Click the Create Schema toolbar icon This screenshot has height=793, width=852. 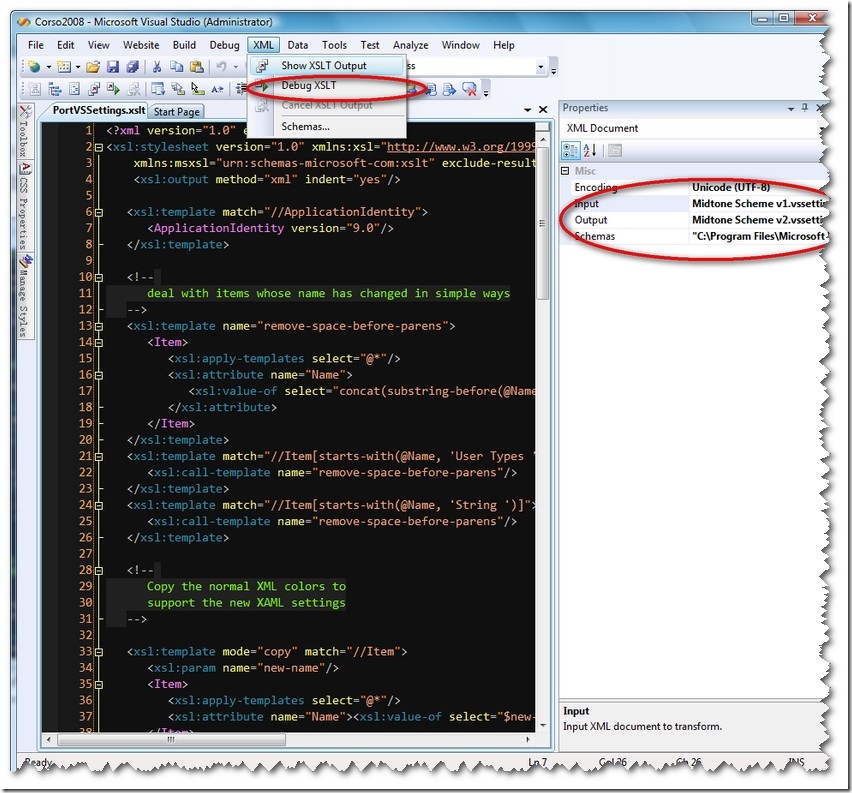[35, 89]
